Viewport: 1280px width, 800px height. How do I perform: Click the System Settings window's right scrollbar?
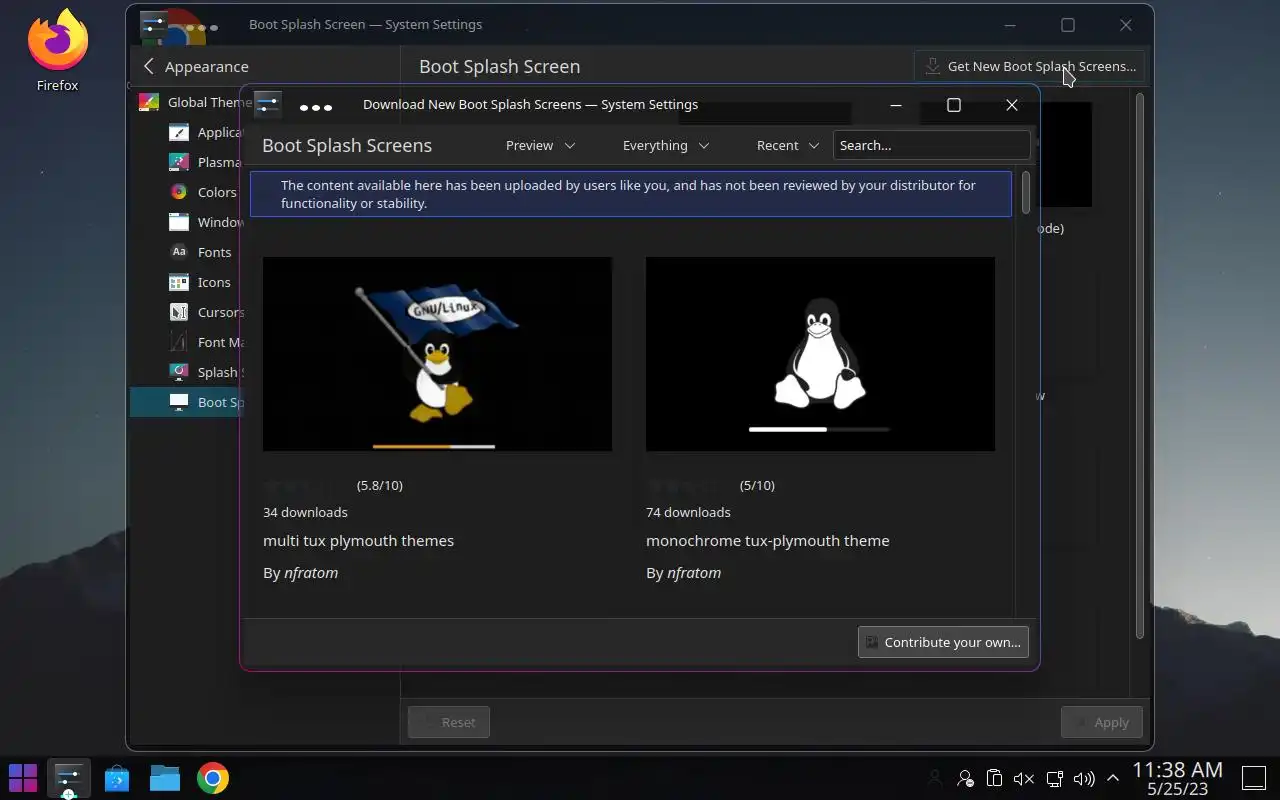[1139, 365]
